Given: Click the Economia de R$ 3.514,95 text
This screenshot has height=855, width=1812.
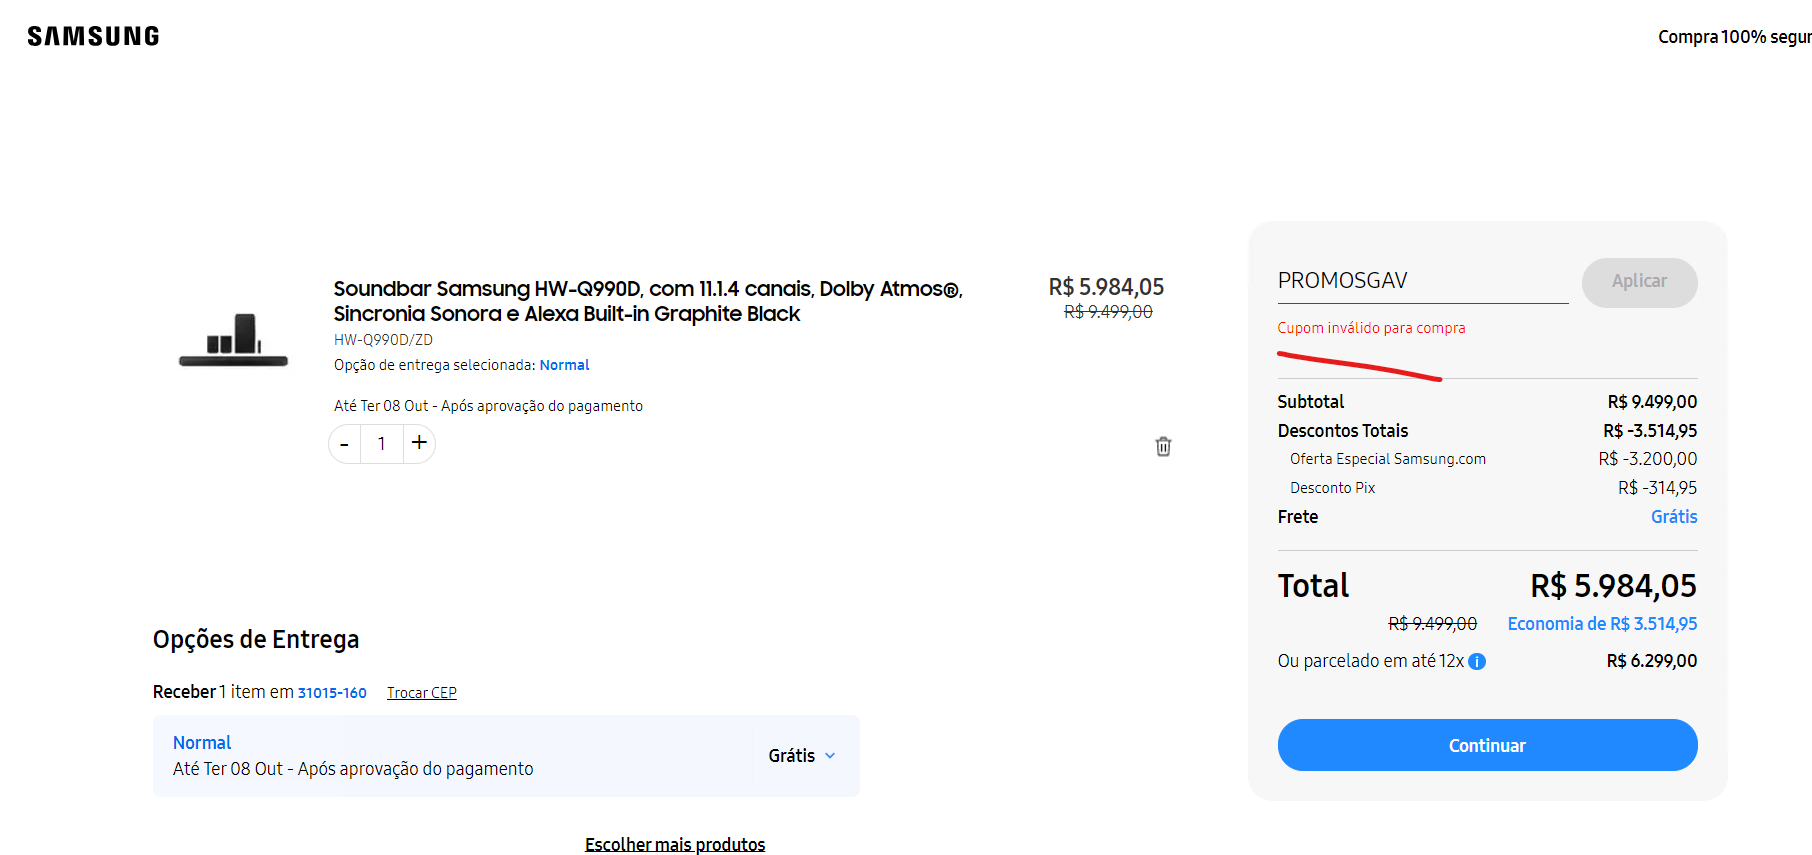Looking at the screenshot, I should pyautogui.click(x=1602, y=624).
